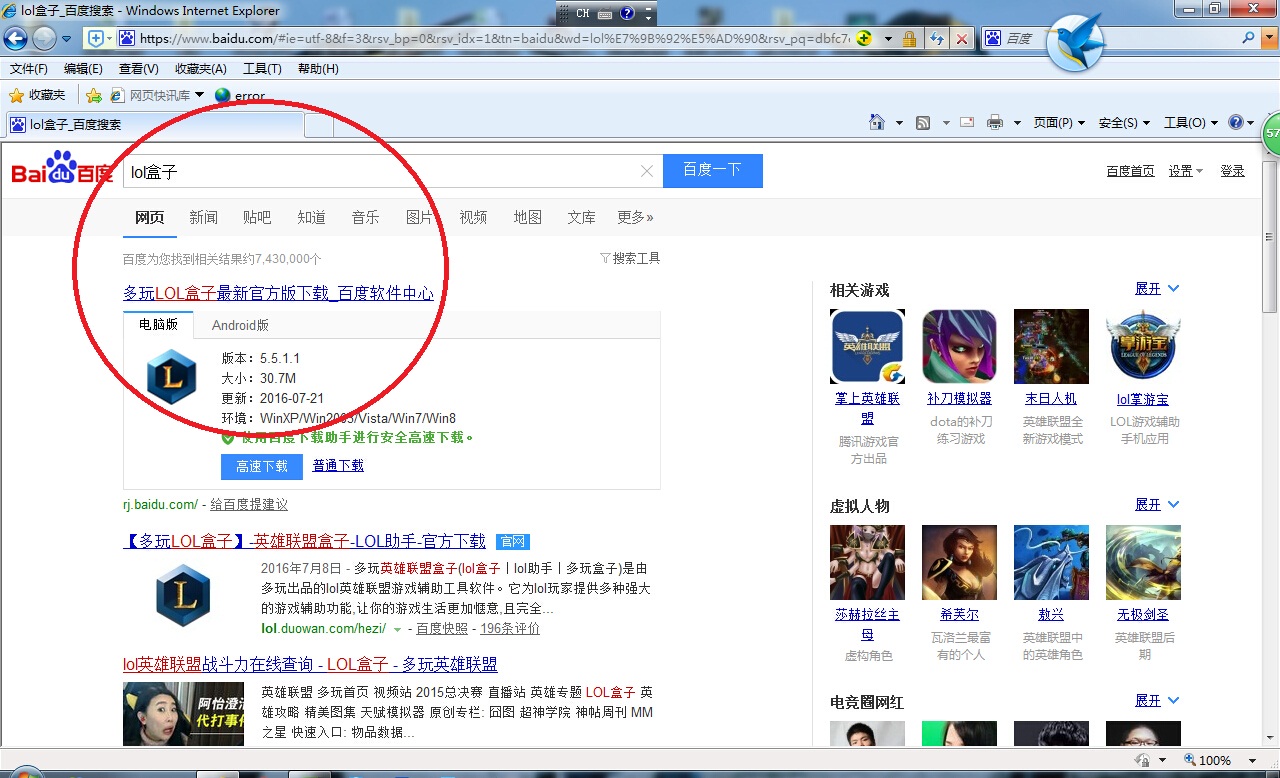The width and height of the screenshot is (1280, 778).
Task: Open the lol英雄联盟战斗力在线查询 result
Action: point(310,664)
